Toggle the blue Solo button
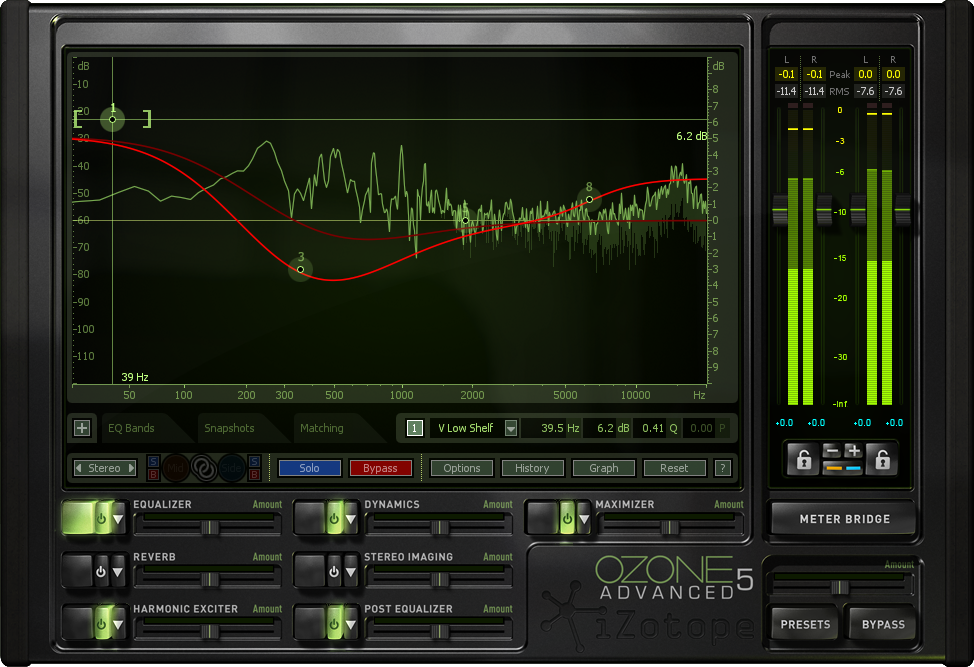Viewport: 974px width, 667px height. pyautogui.click(x=309, y=468)
